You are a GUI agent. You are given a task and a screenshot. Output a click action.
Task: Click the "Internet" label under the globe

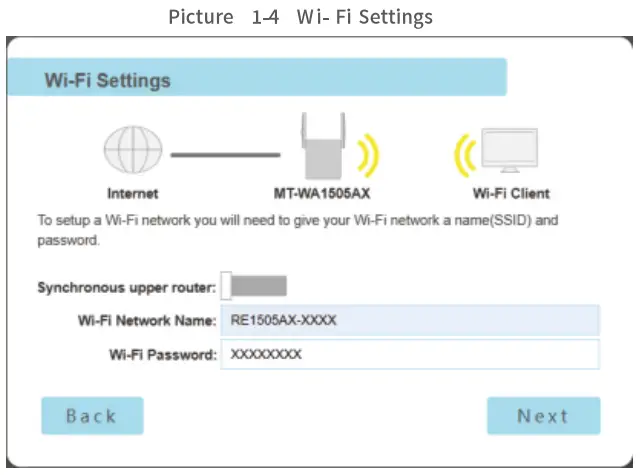(132, 194)
